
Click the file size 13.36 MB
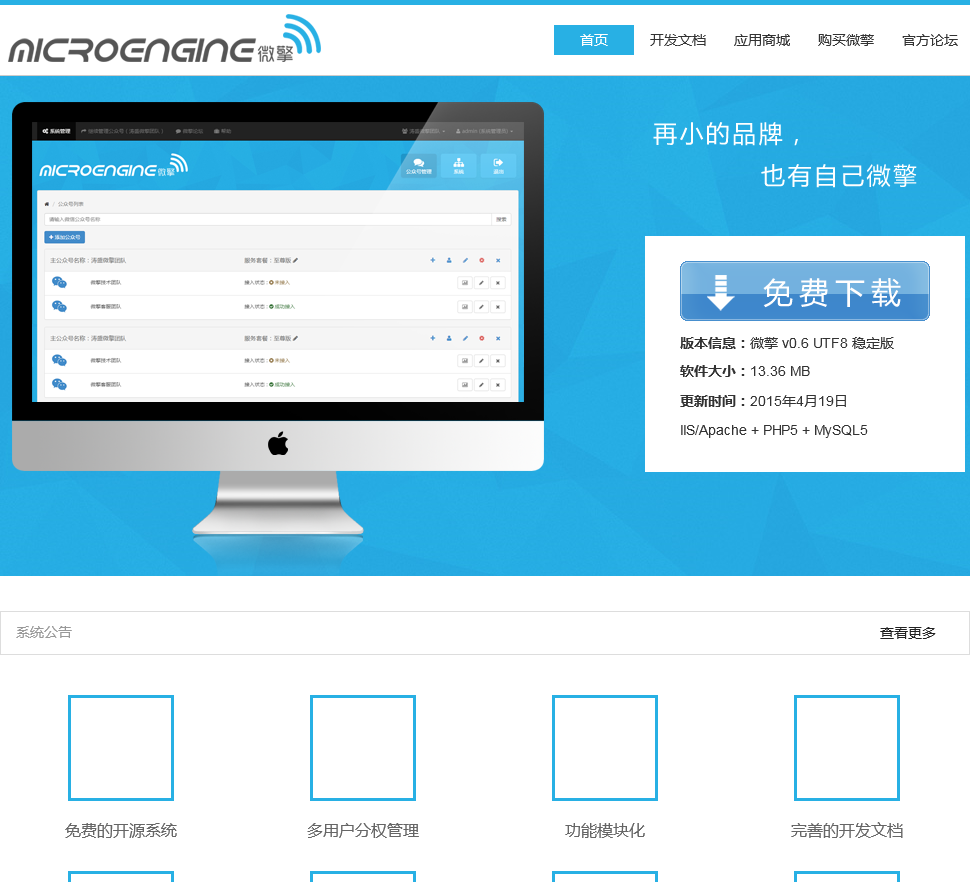pyautogui.click(x=779, y=371)
